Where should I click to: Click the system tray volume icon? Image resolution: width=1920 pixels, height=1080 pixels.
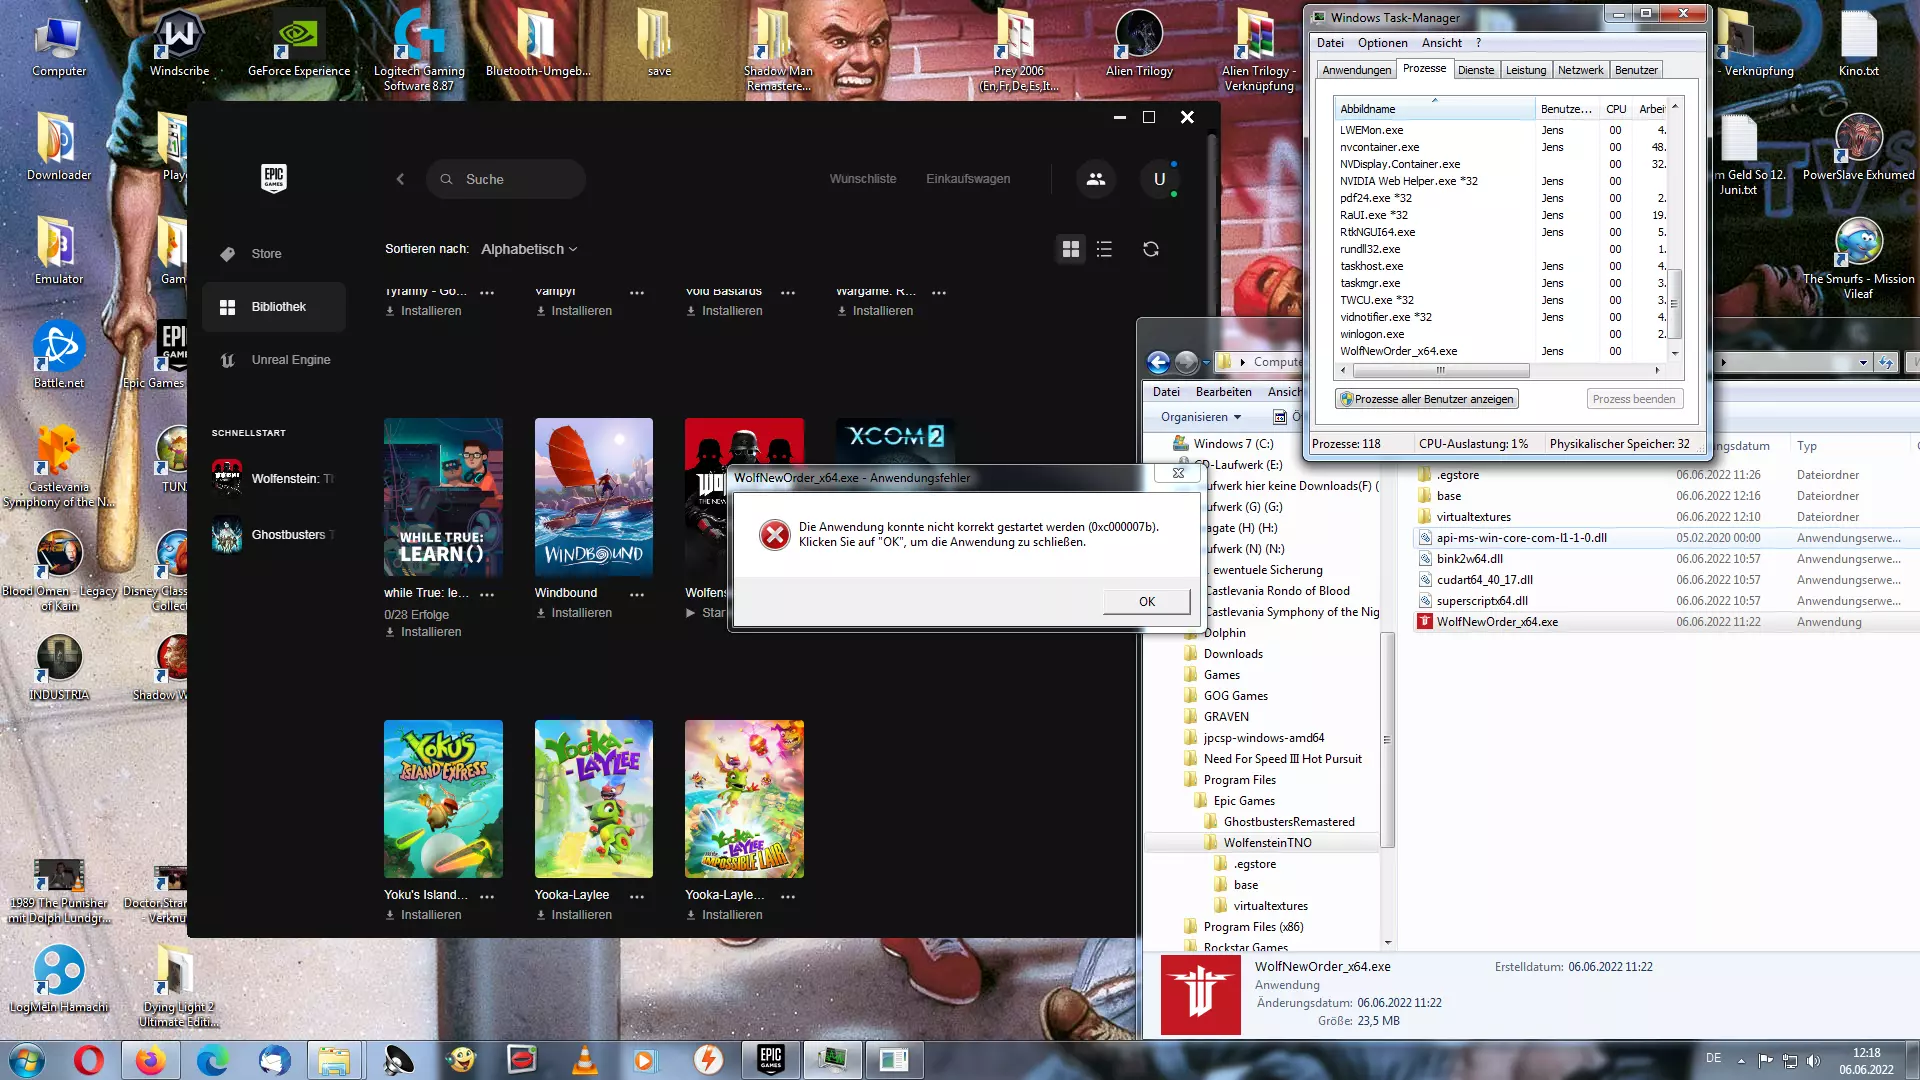pyautogui.click(x=1813, y=1060)
